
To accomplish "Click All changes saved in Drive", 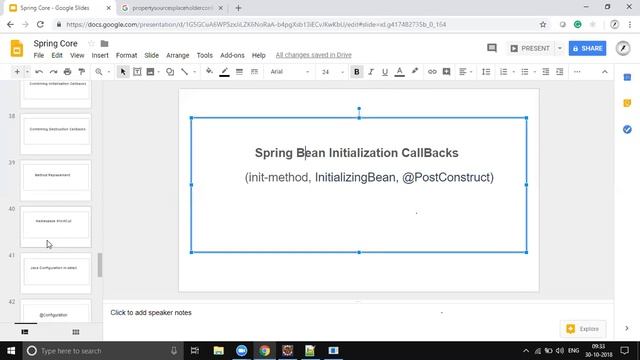I will pos(313,55).
